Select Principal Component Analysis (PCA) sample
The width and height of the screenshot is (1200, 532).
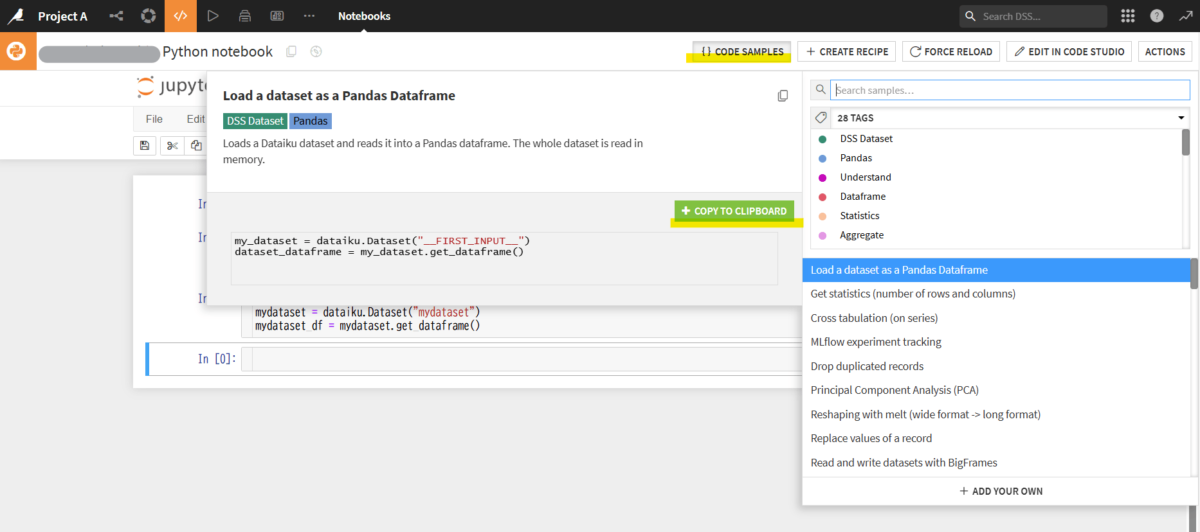click(x=997, y=390)
